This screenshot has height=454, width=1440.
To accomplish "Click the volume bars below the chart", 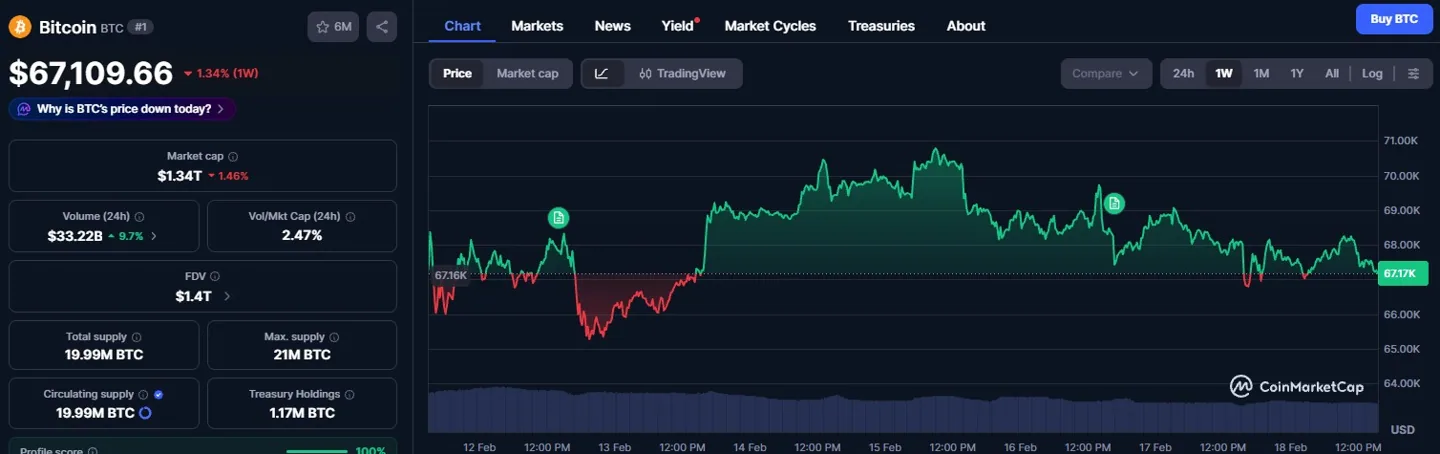I will [903, 410].
